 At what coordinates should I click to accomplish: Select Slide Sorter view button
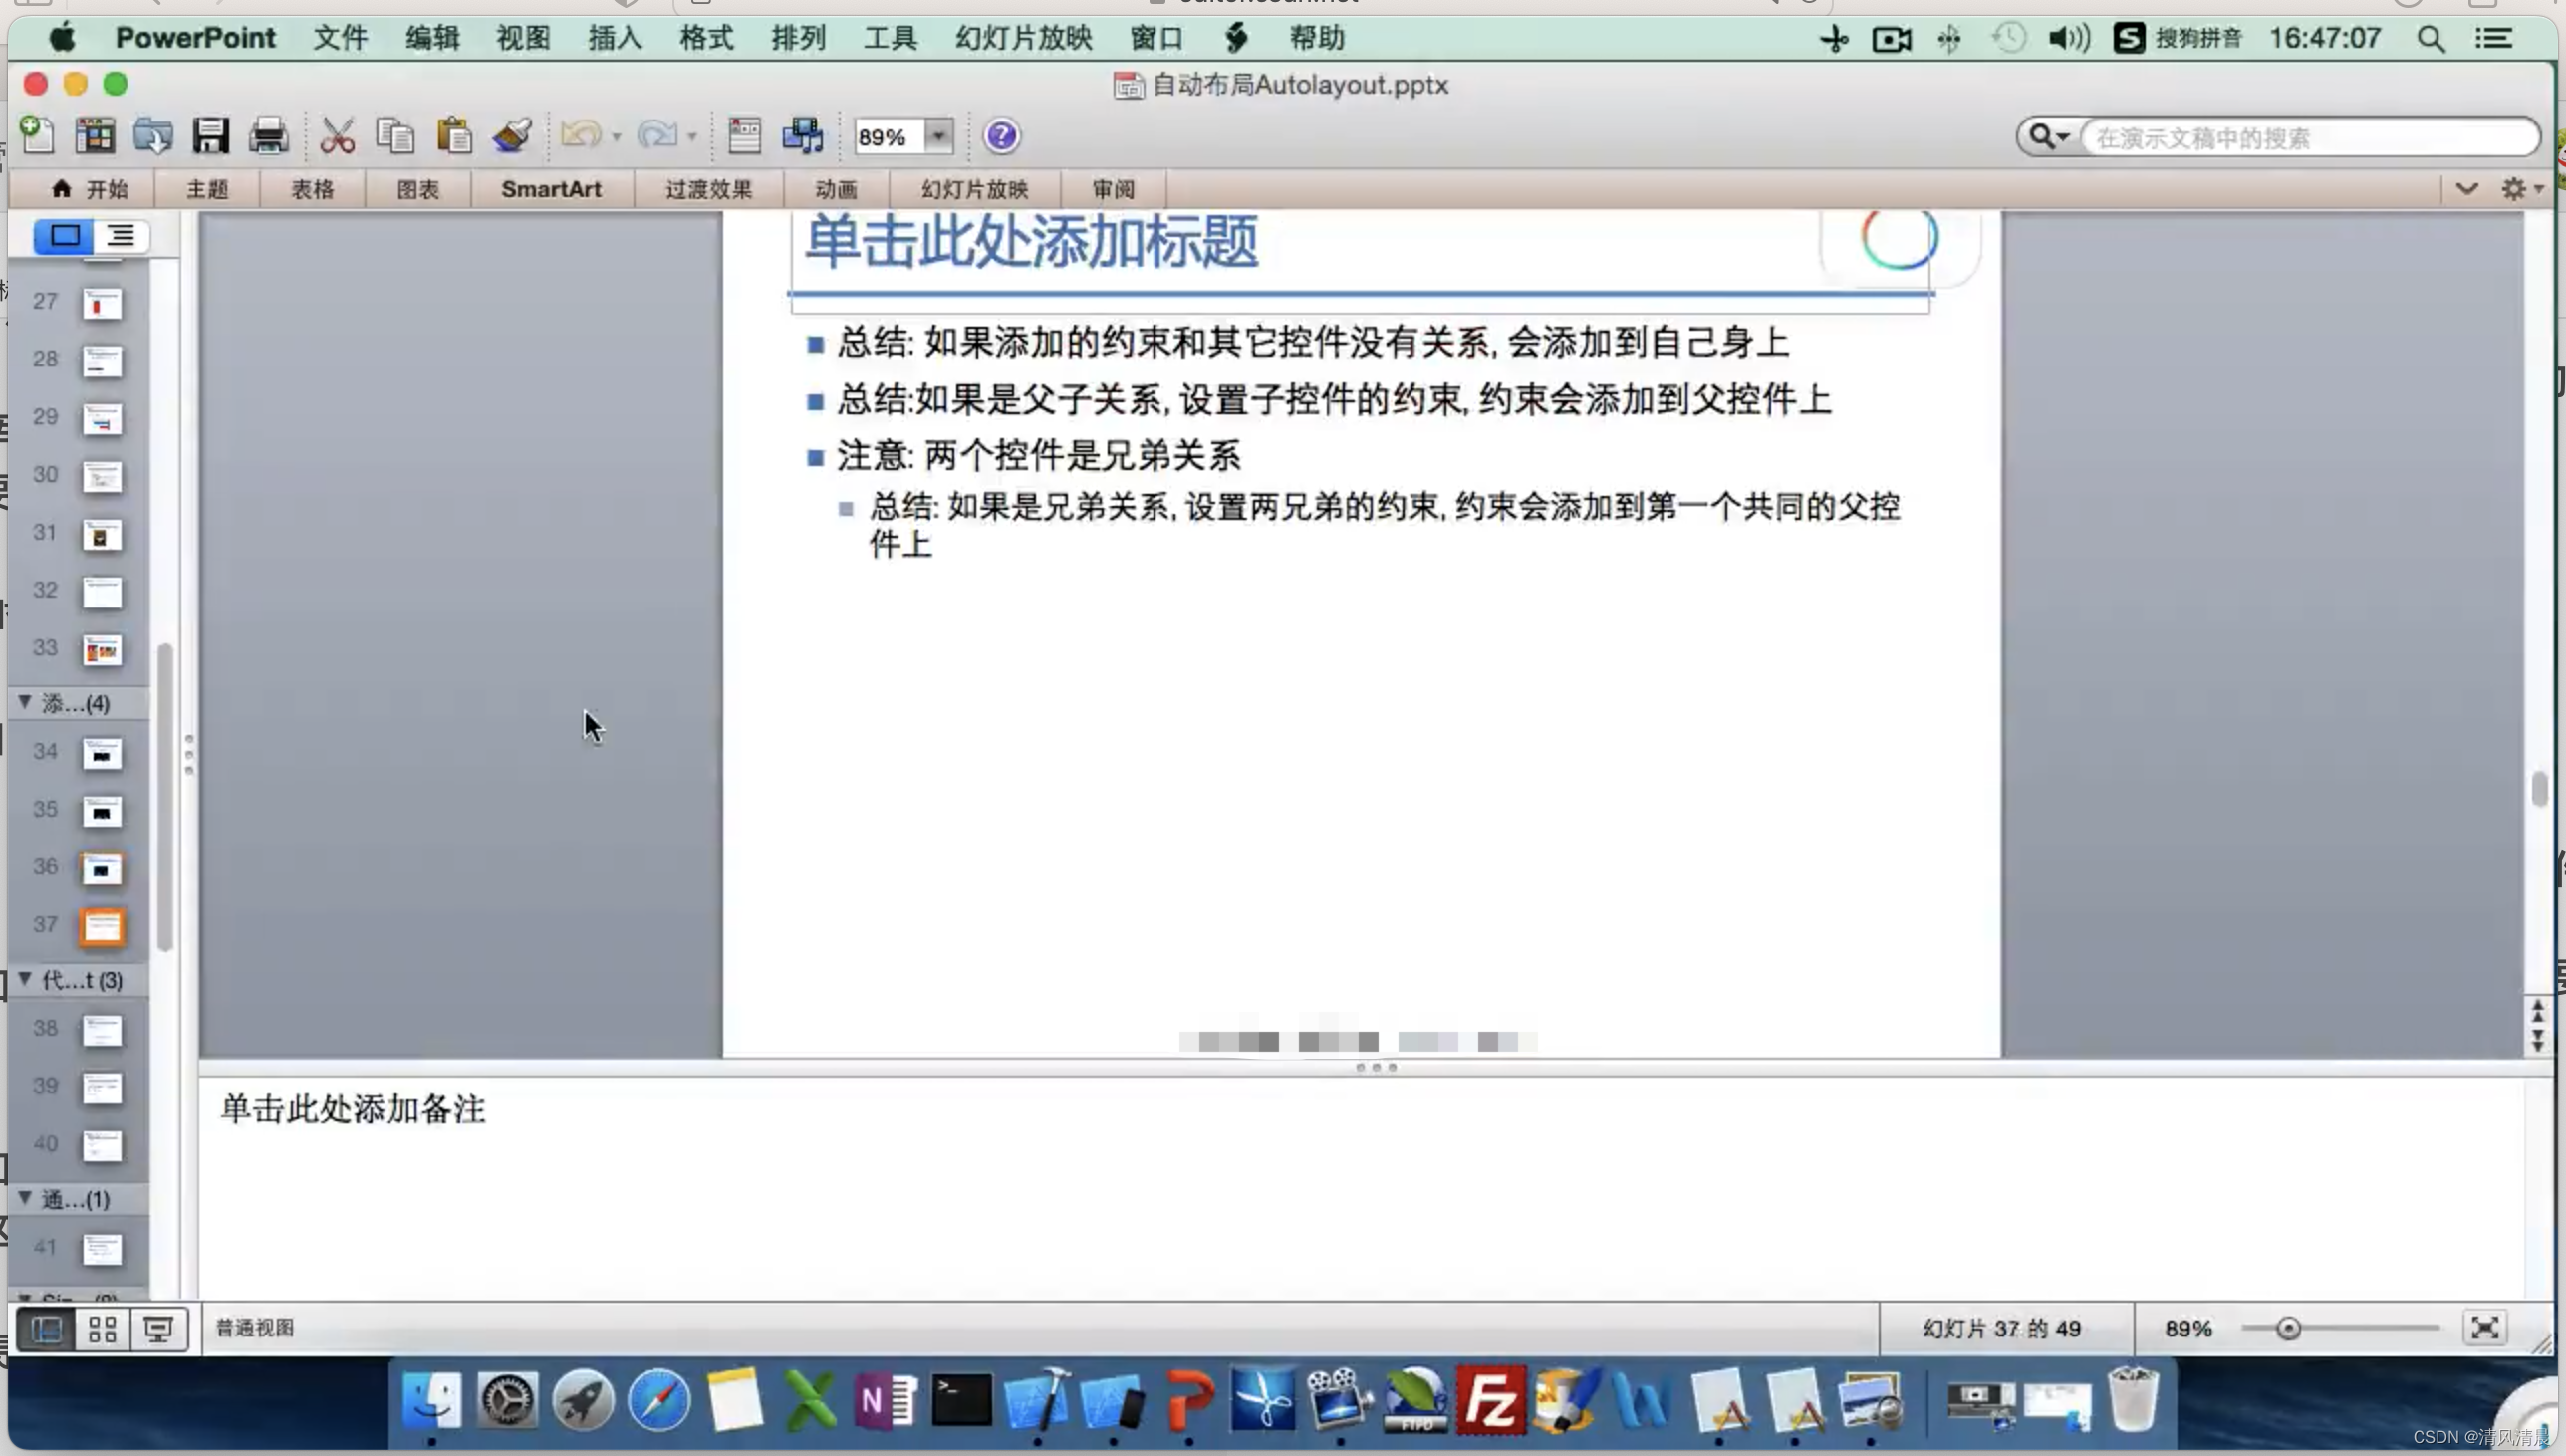[x=102, y=1329]
